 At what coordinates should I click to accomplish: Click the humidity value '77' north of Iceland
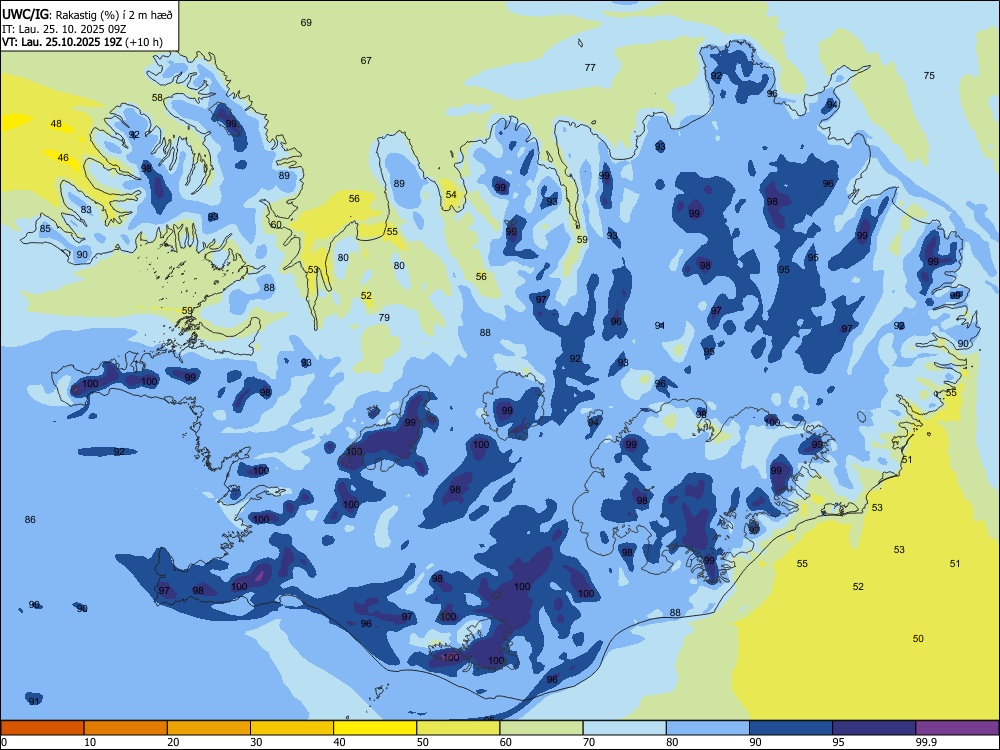[590, 68]
